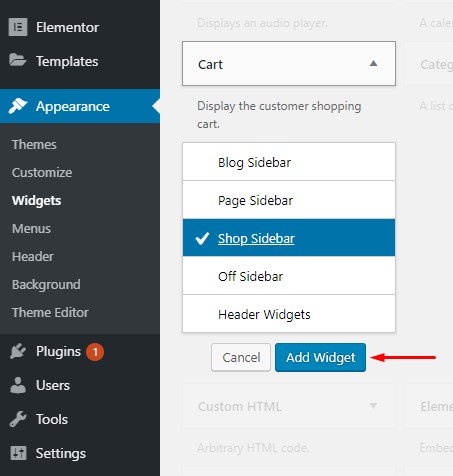Click the Elementor icon in sidebar

(18, 27)
